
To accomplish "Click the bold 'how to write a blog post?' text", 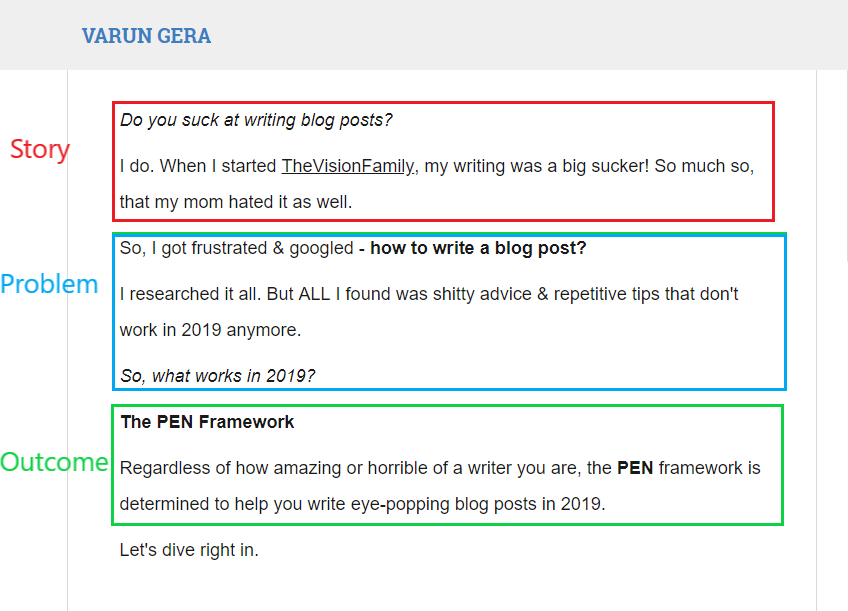I will (x=478, y=248).
